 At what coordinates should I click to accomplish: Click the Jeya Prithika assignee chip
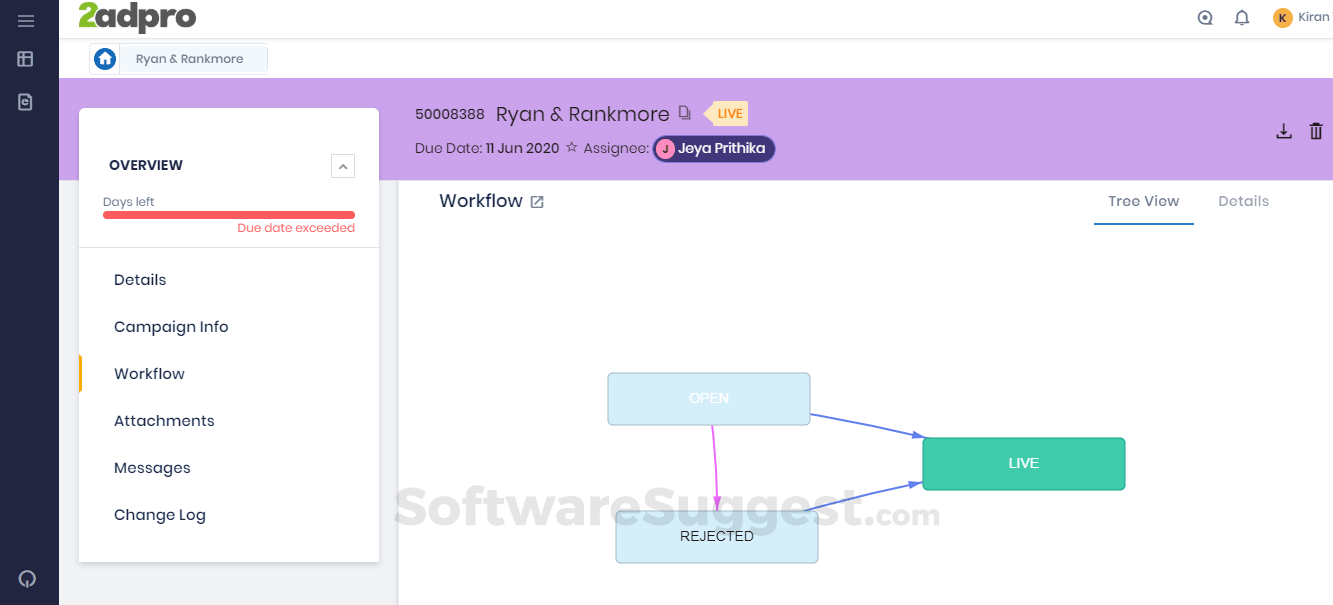click(713, 149)
